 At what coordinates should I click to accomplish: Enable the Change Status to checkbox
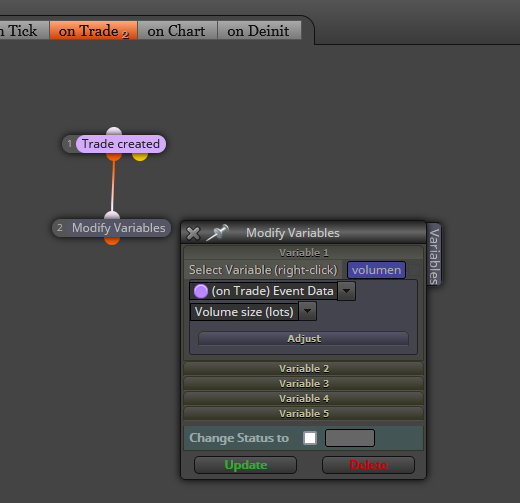click(x=310, y=438)
